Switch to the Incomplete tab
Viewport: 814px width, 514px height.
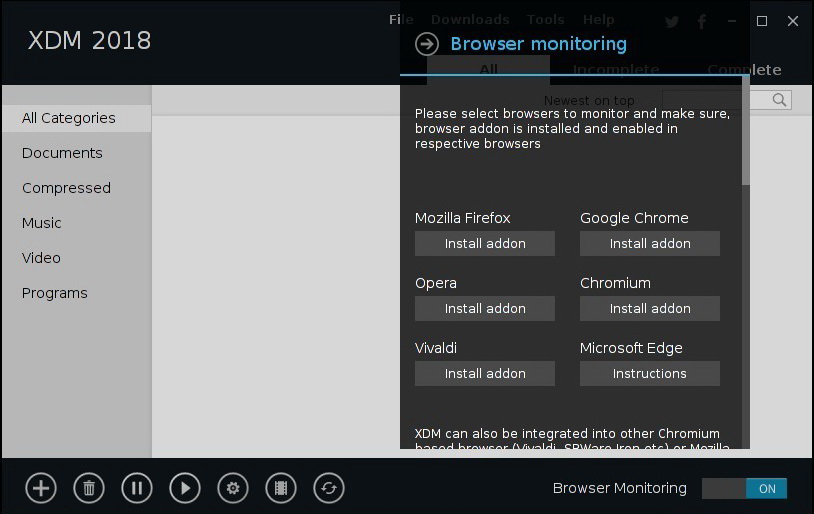616,70
